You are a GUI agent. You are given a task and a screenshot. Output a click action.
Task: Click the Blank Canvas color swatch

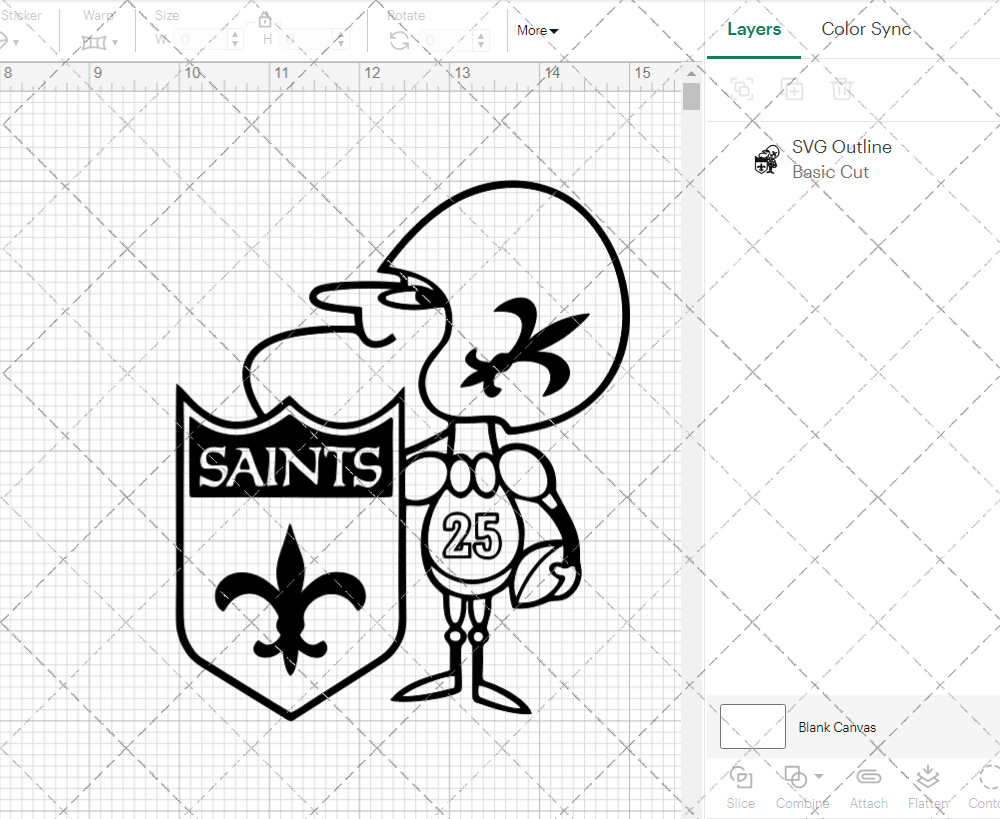pyautogui.click(x=752, y=727)
